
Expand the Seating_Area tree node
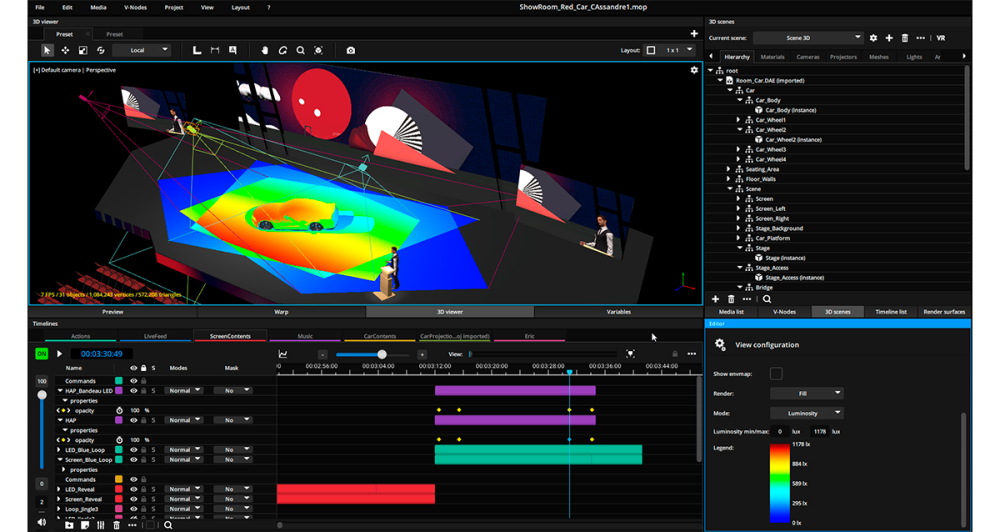pos(729,169)
